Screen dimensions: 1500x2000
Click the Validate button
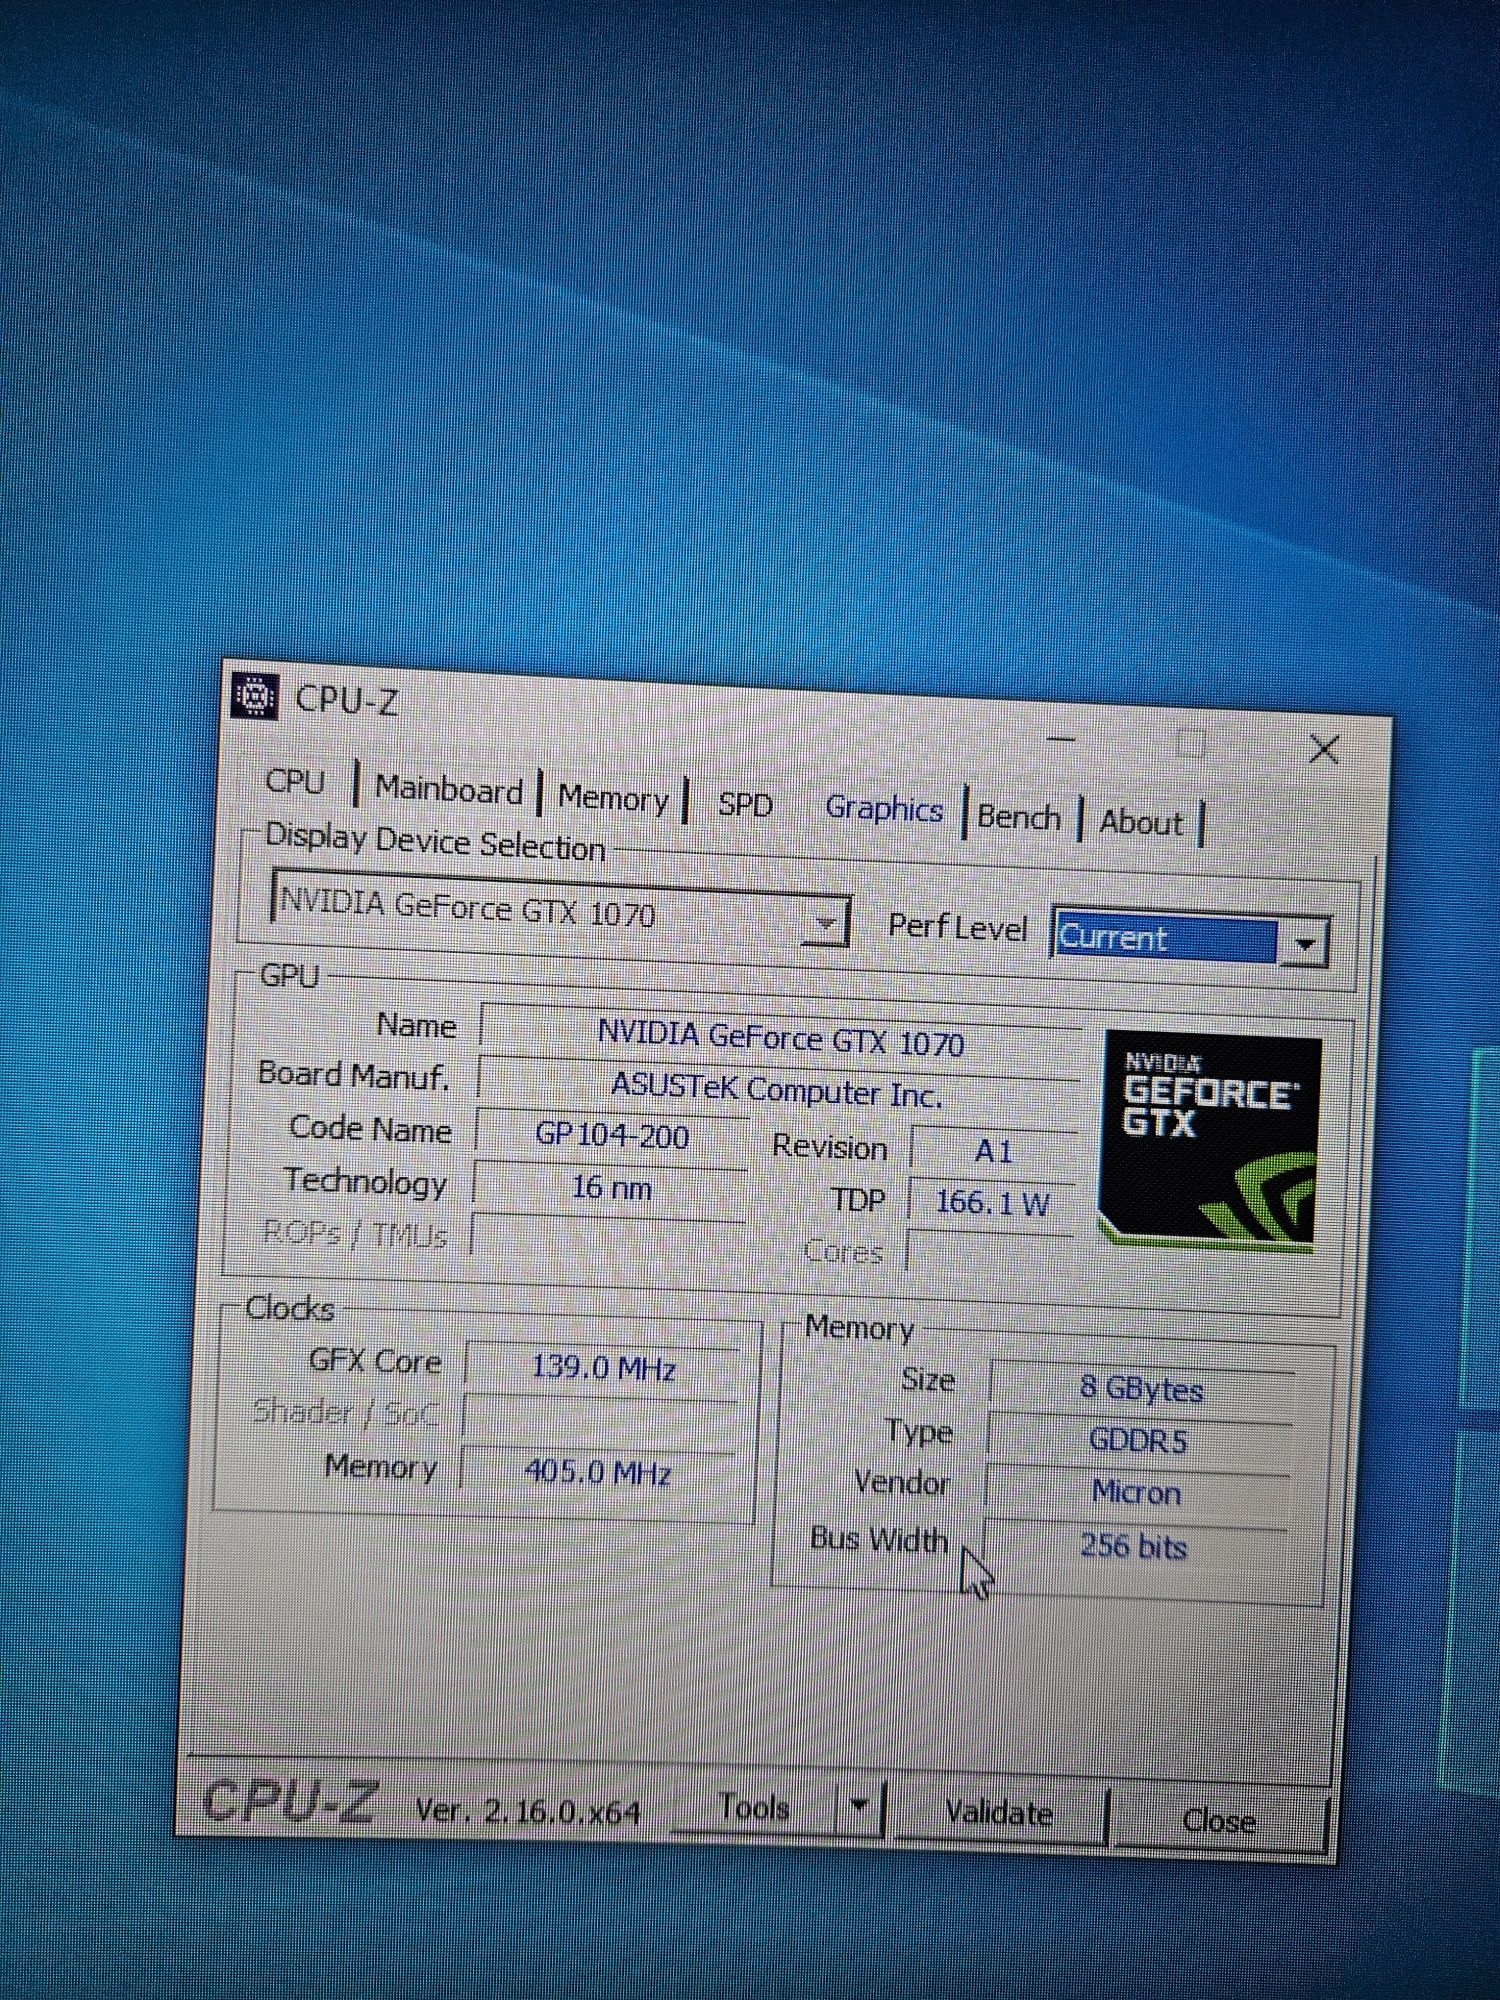coord(1000,1813)
